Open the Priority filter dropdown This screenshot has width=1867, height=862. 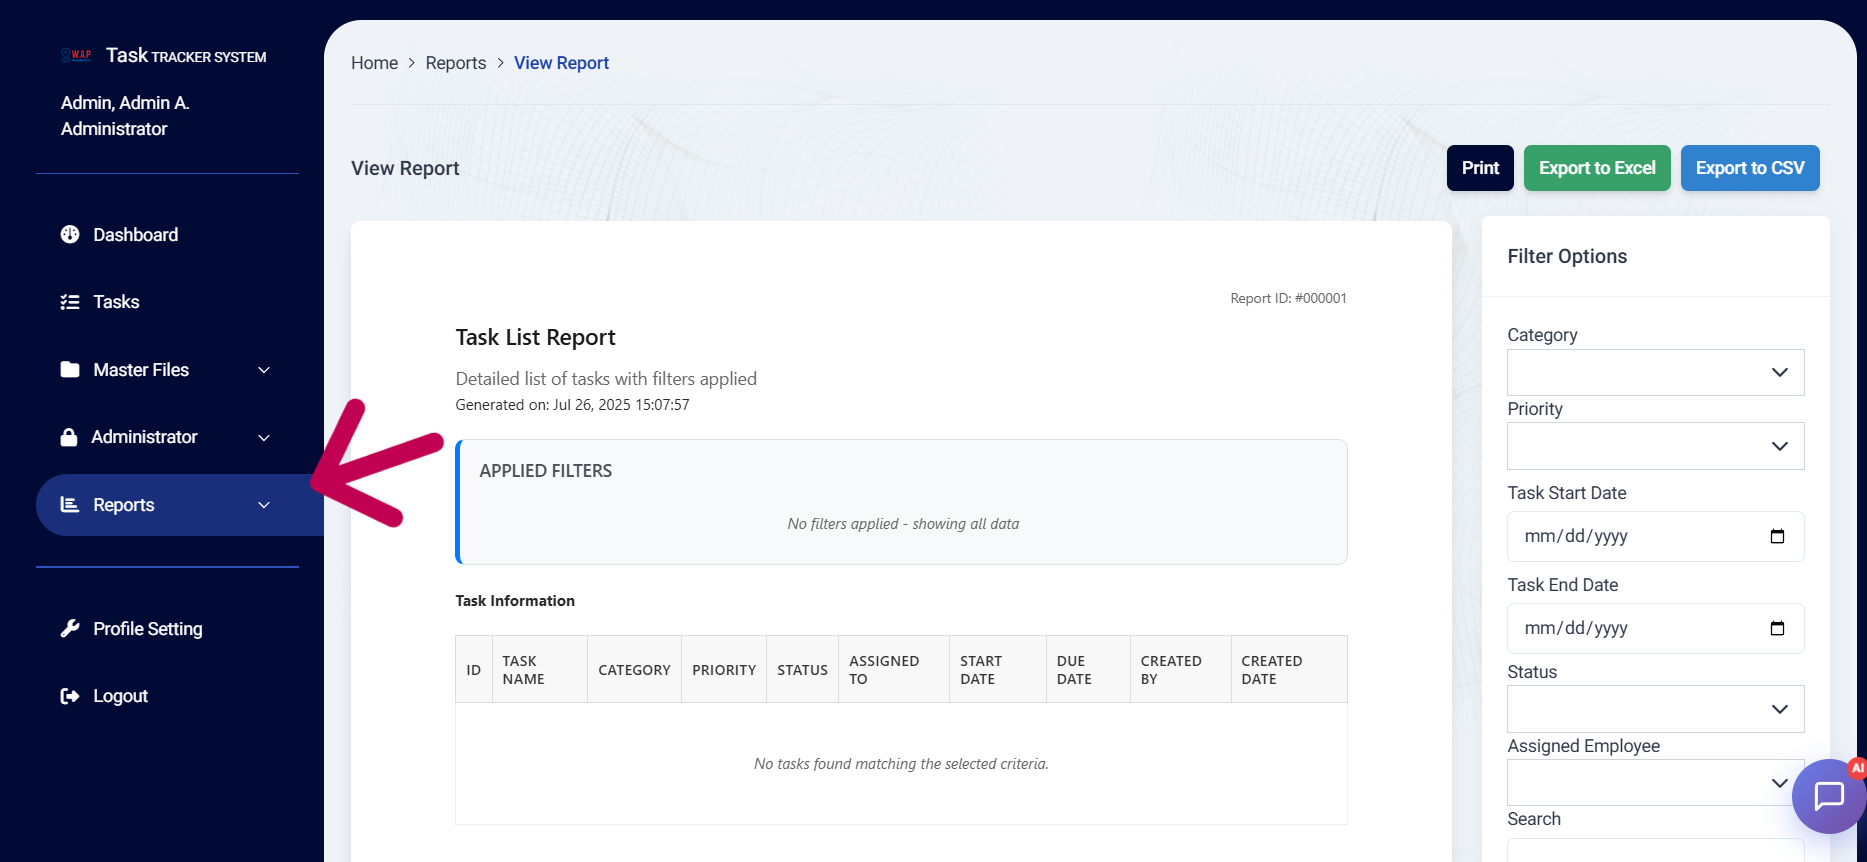(x=1655, y=446)
